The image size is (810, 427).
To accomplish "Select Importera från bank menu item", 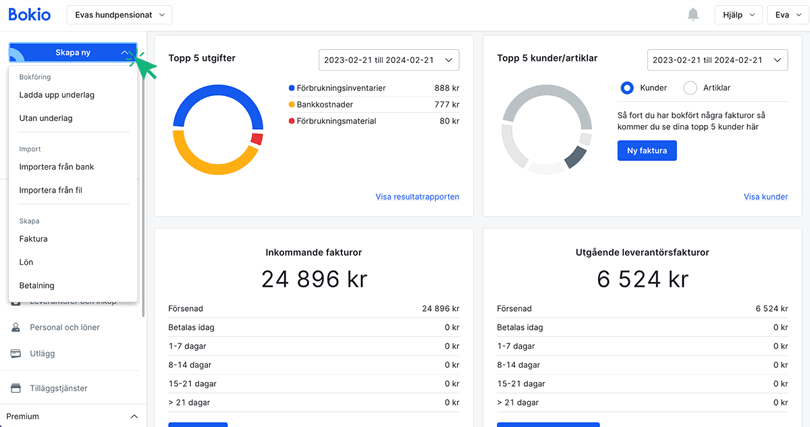I will point(56,167).
